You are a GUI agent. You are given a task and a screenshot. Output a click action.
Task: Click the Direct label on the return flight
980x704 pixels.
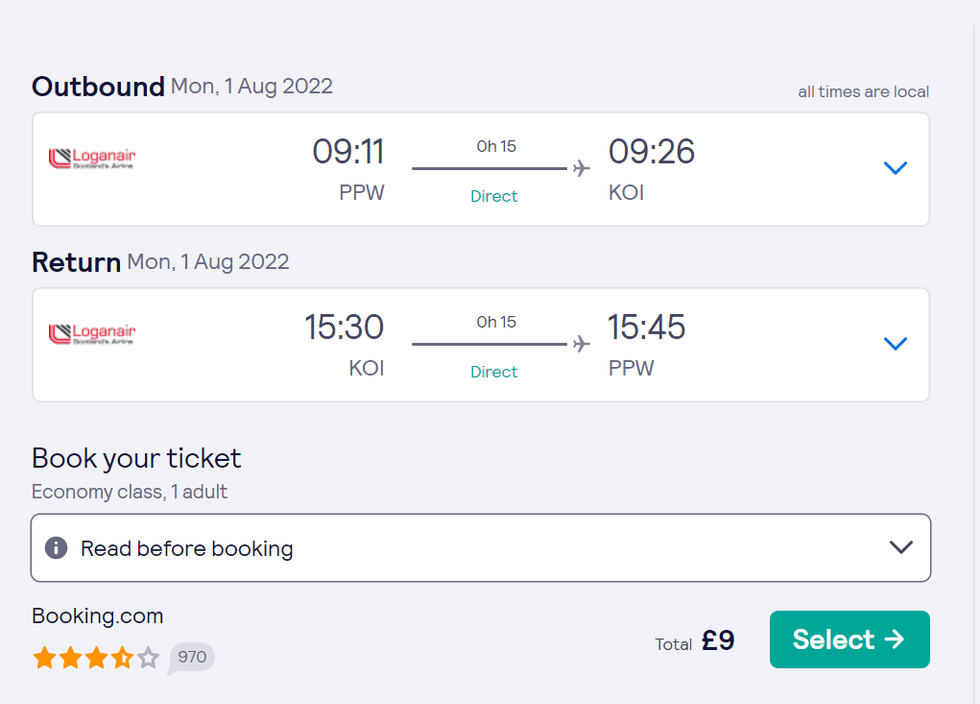point(494,372)
